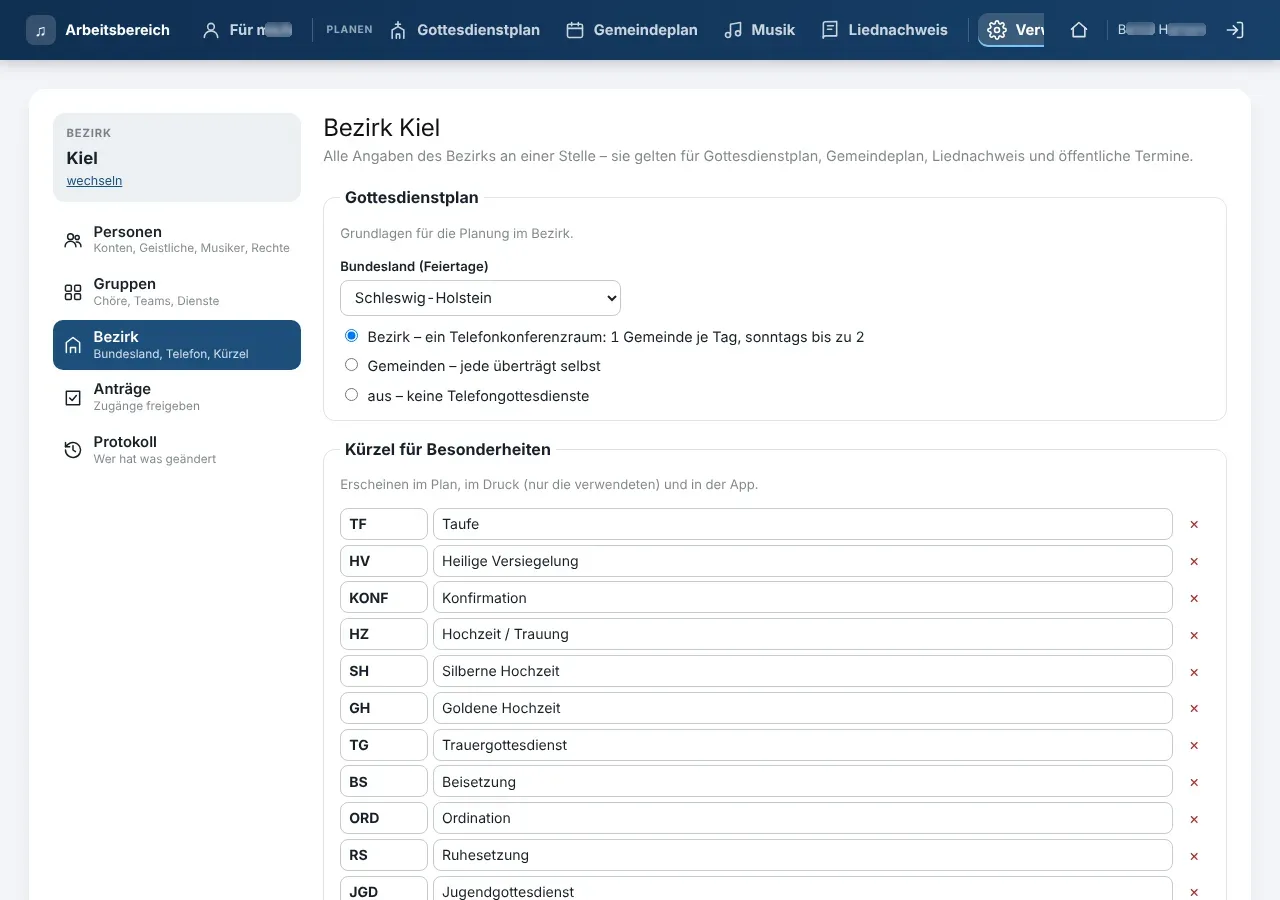Open Gottesdienstplan in top navigation
1280x900 pixels.
(x=465, y=30)
